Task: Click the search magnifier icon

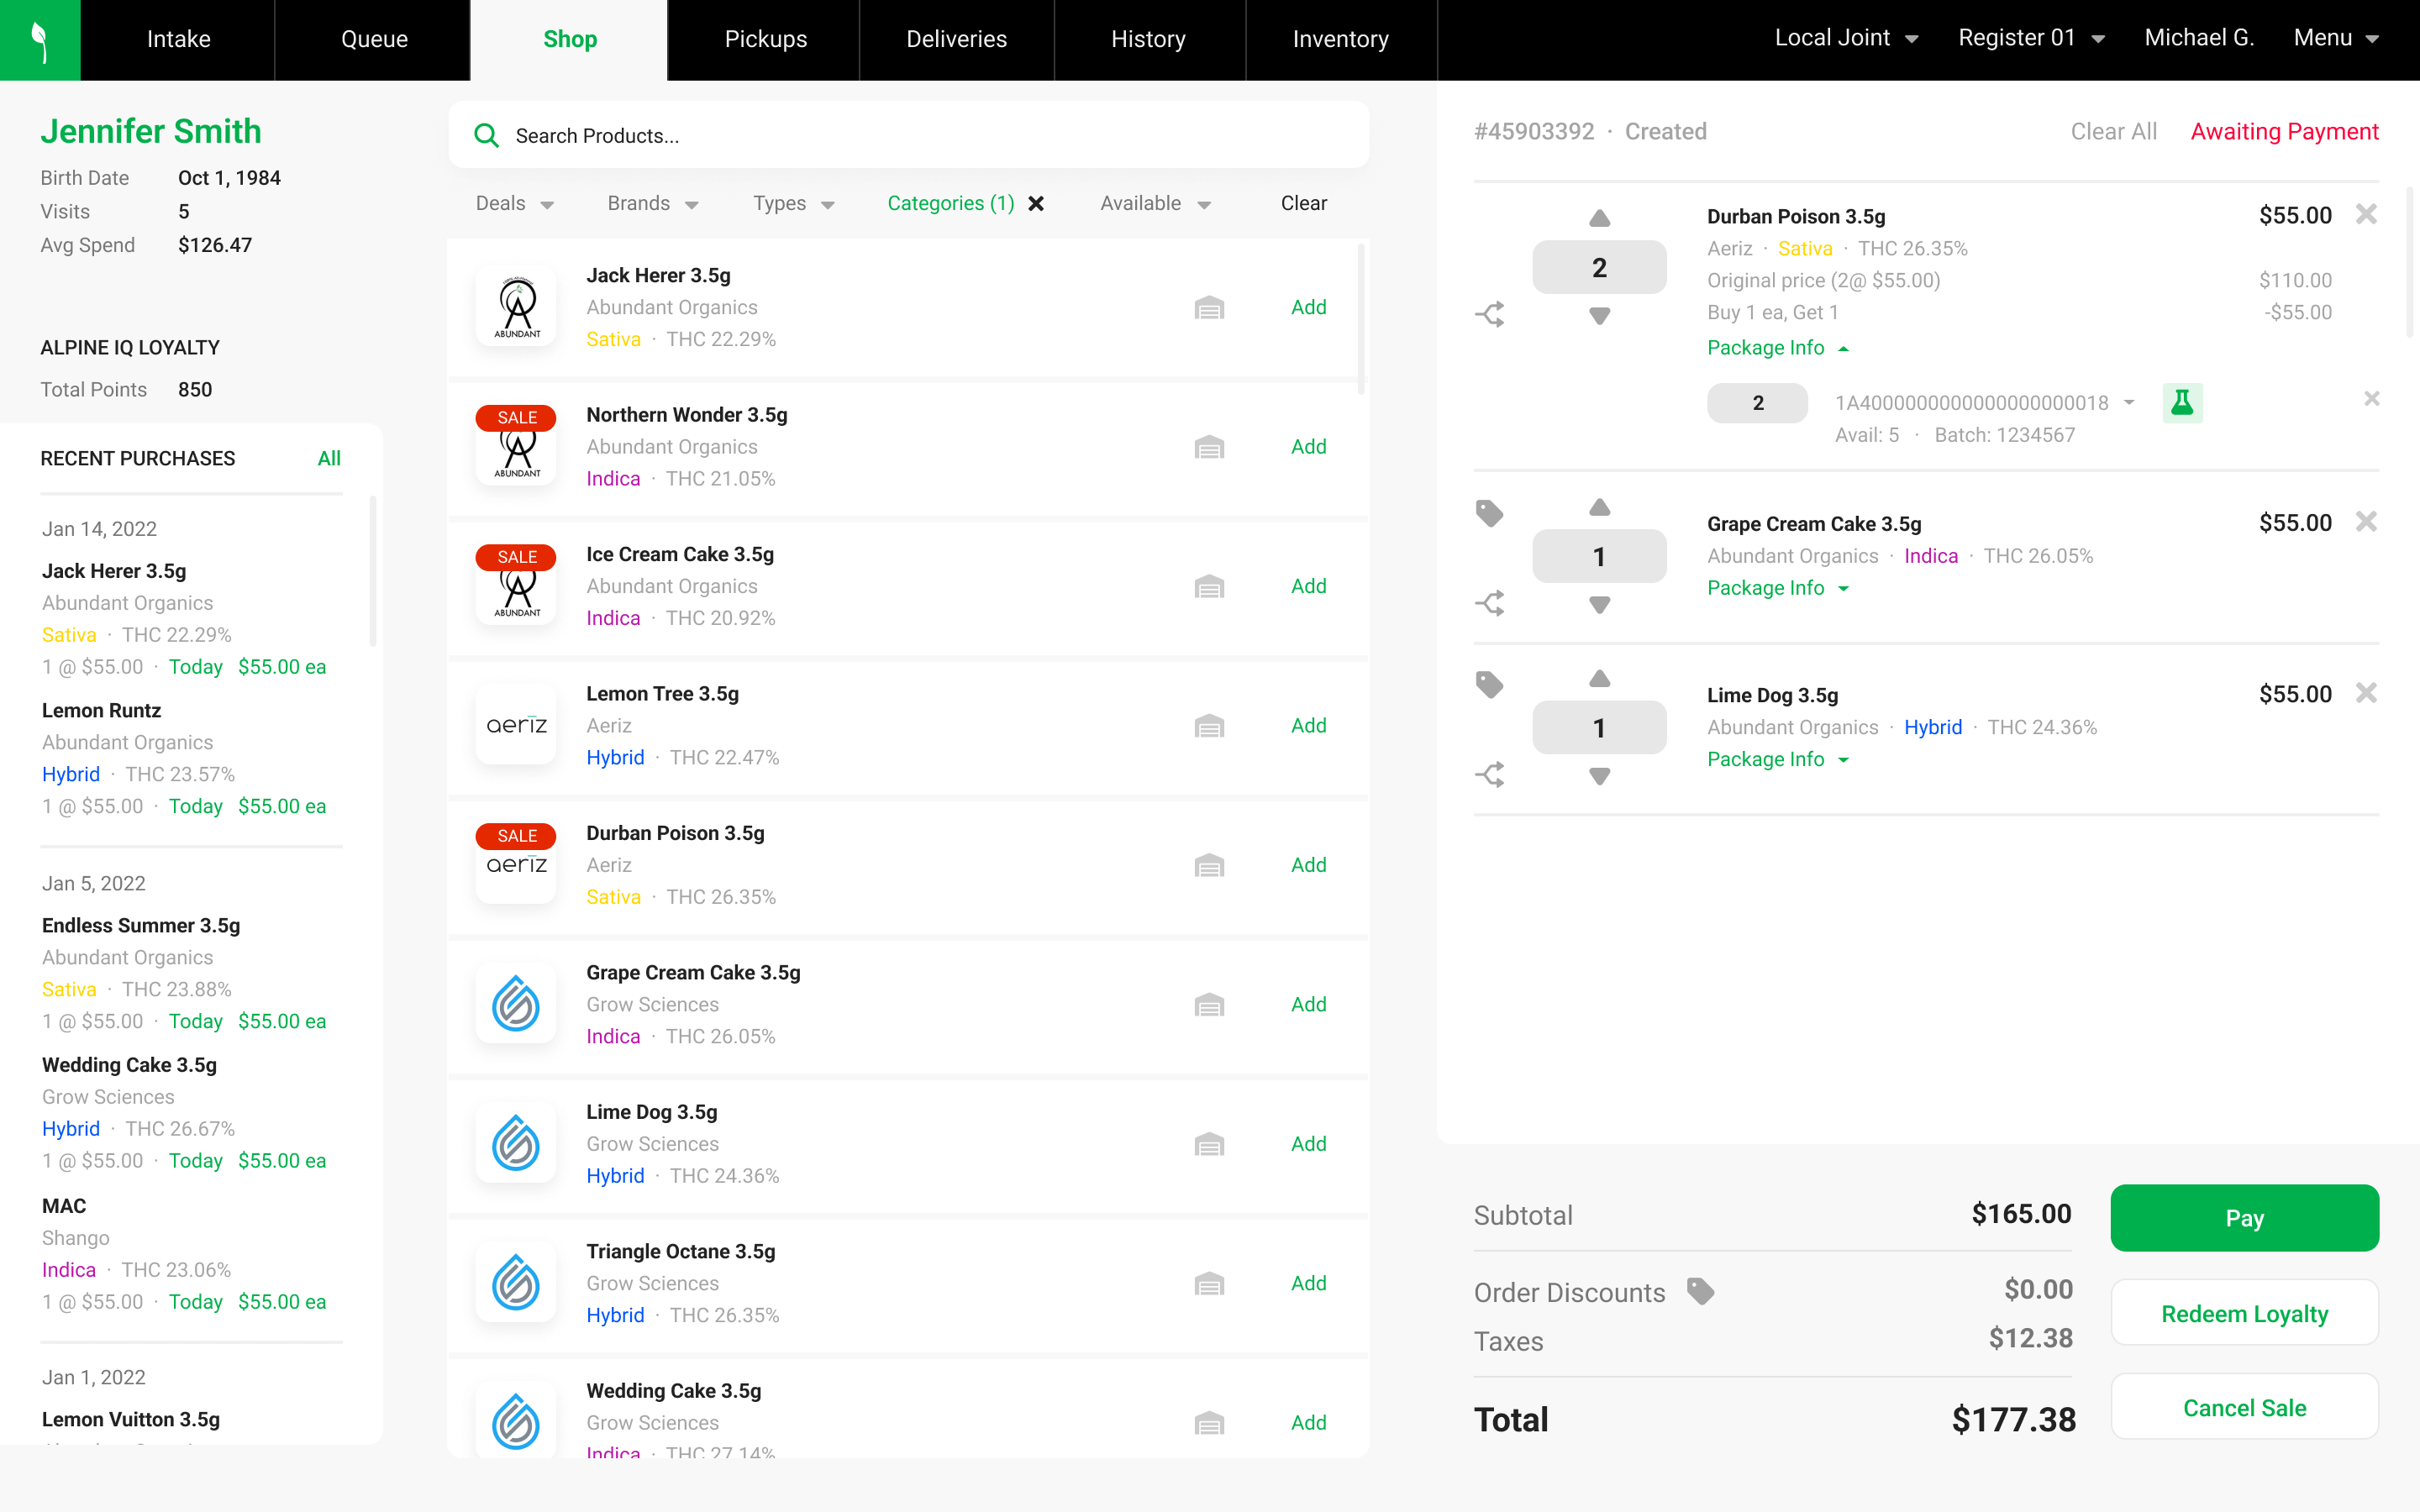Action: click(x=486, y=135)
